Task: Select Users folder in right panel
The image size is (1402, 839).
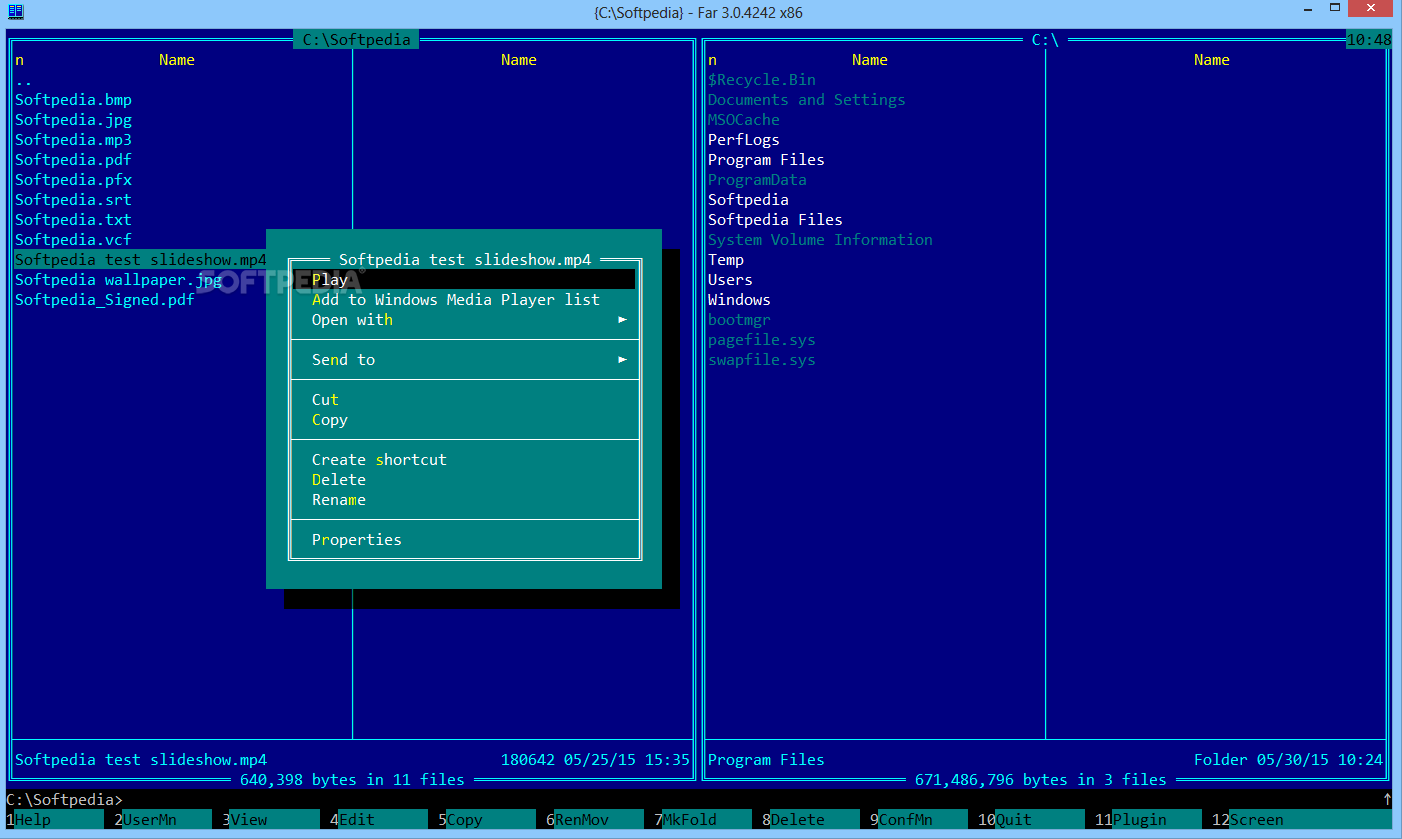Action: (730, 280)
